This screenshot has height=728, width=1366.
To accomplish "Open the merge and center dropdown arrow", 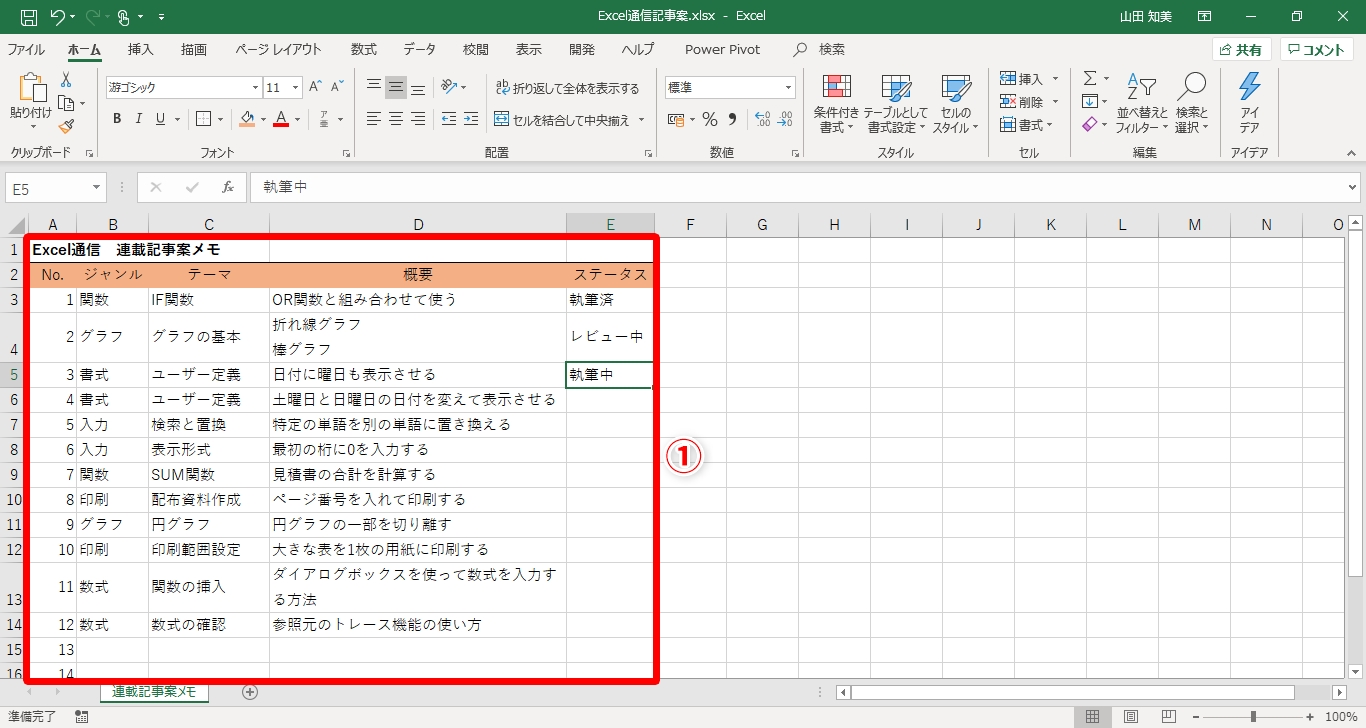I will tap(641, 120).
